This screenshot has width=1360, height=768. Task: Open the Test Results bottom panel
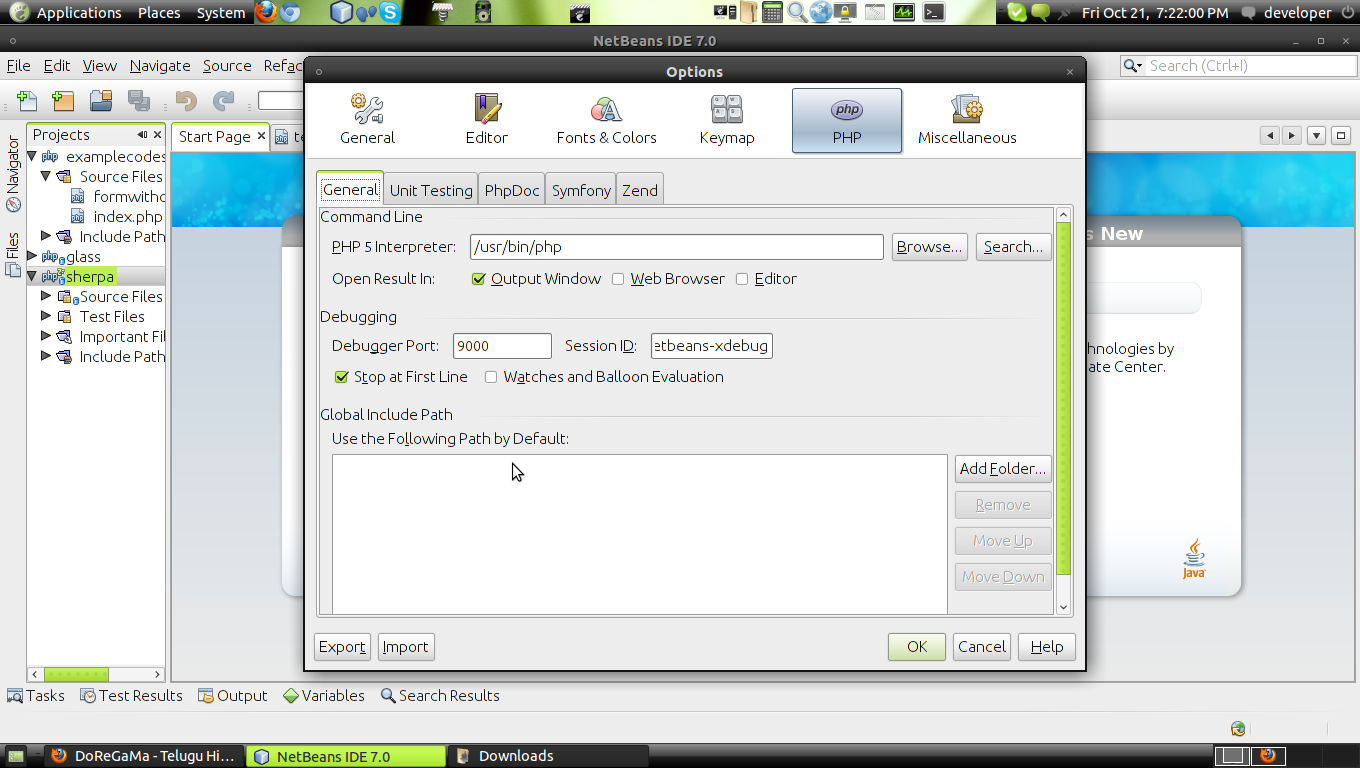(x=131, y=696)
